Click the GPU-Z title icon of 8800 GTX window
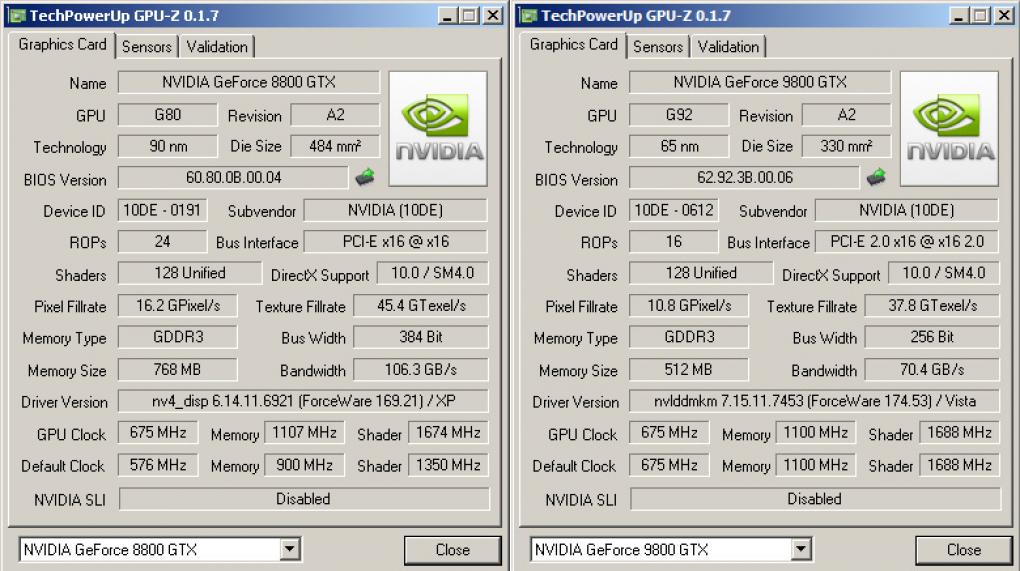 click(17, 15)
